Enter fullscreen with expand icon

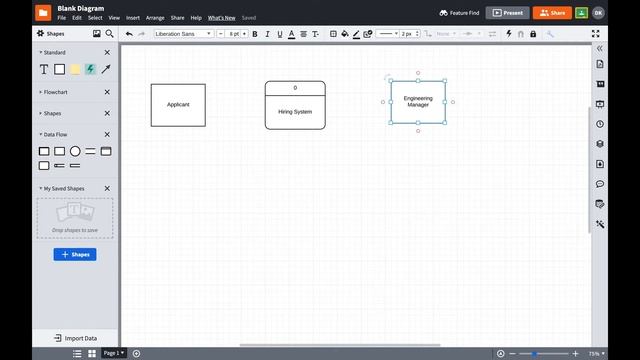click(x=596, y=34)
